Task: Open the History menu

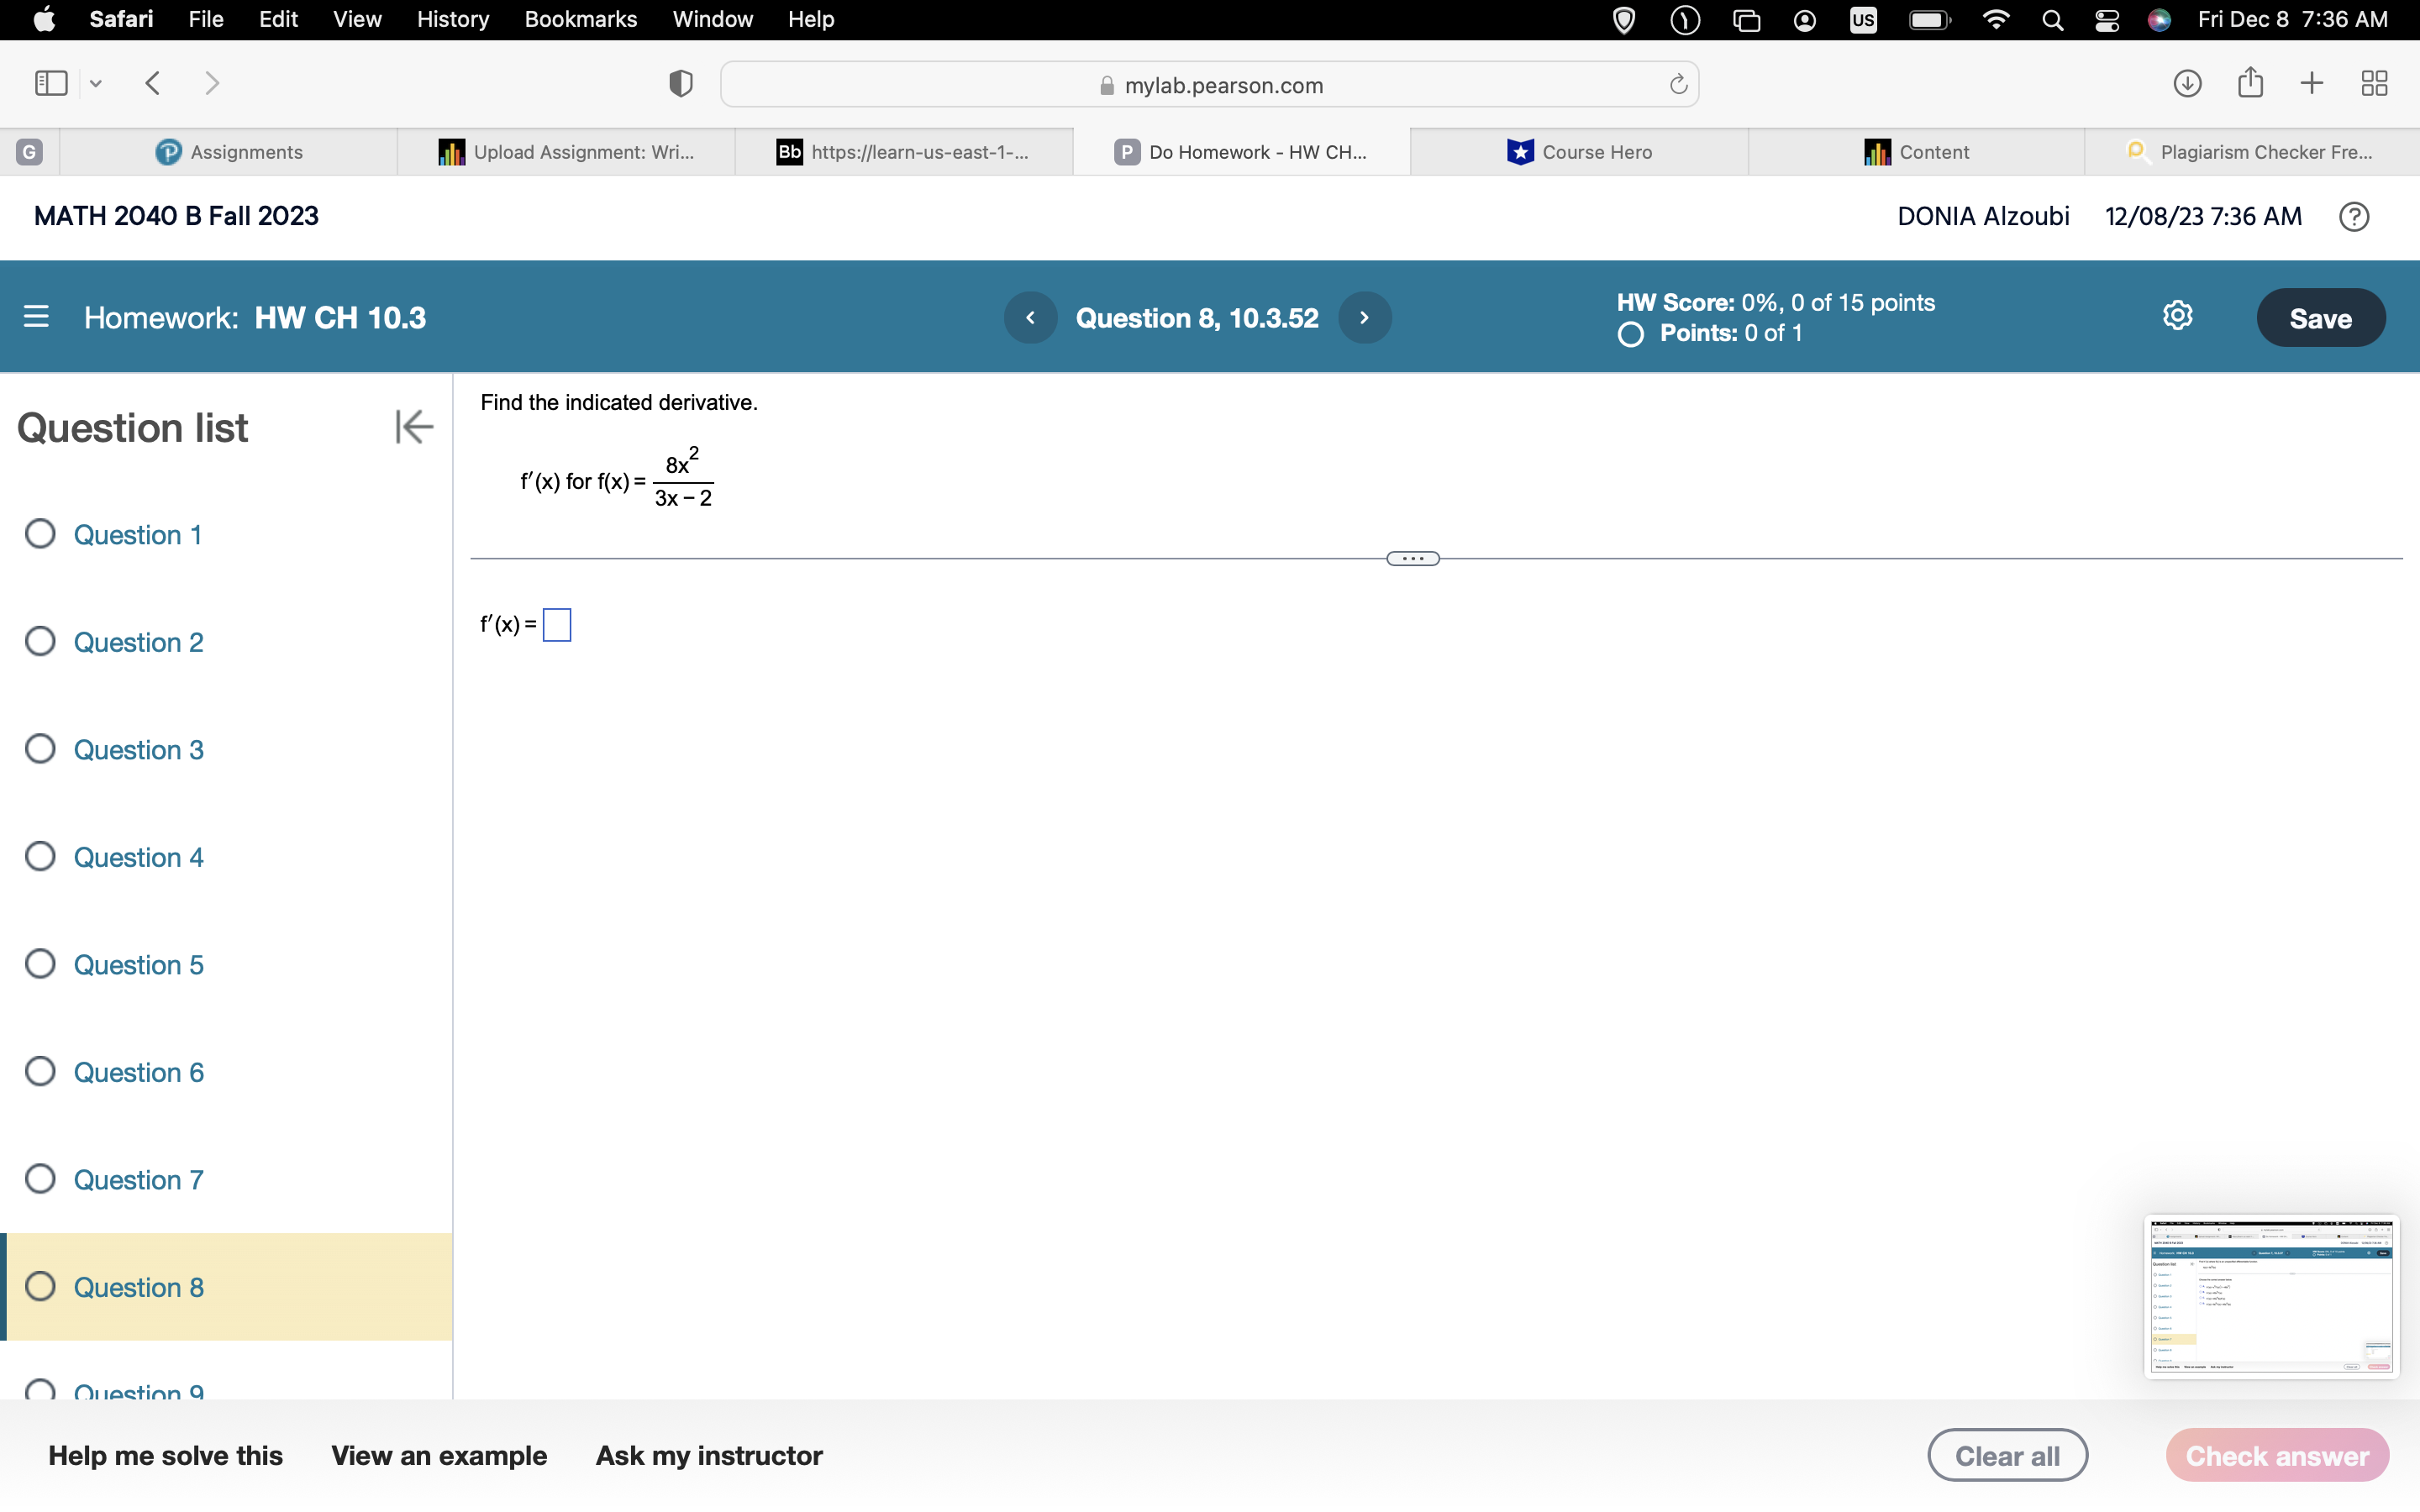Action: [452, 19]
